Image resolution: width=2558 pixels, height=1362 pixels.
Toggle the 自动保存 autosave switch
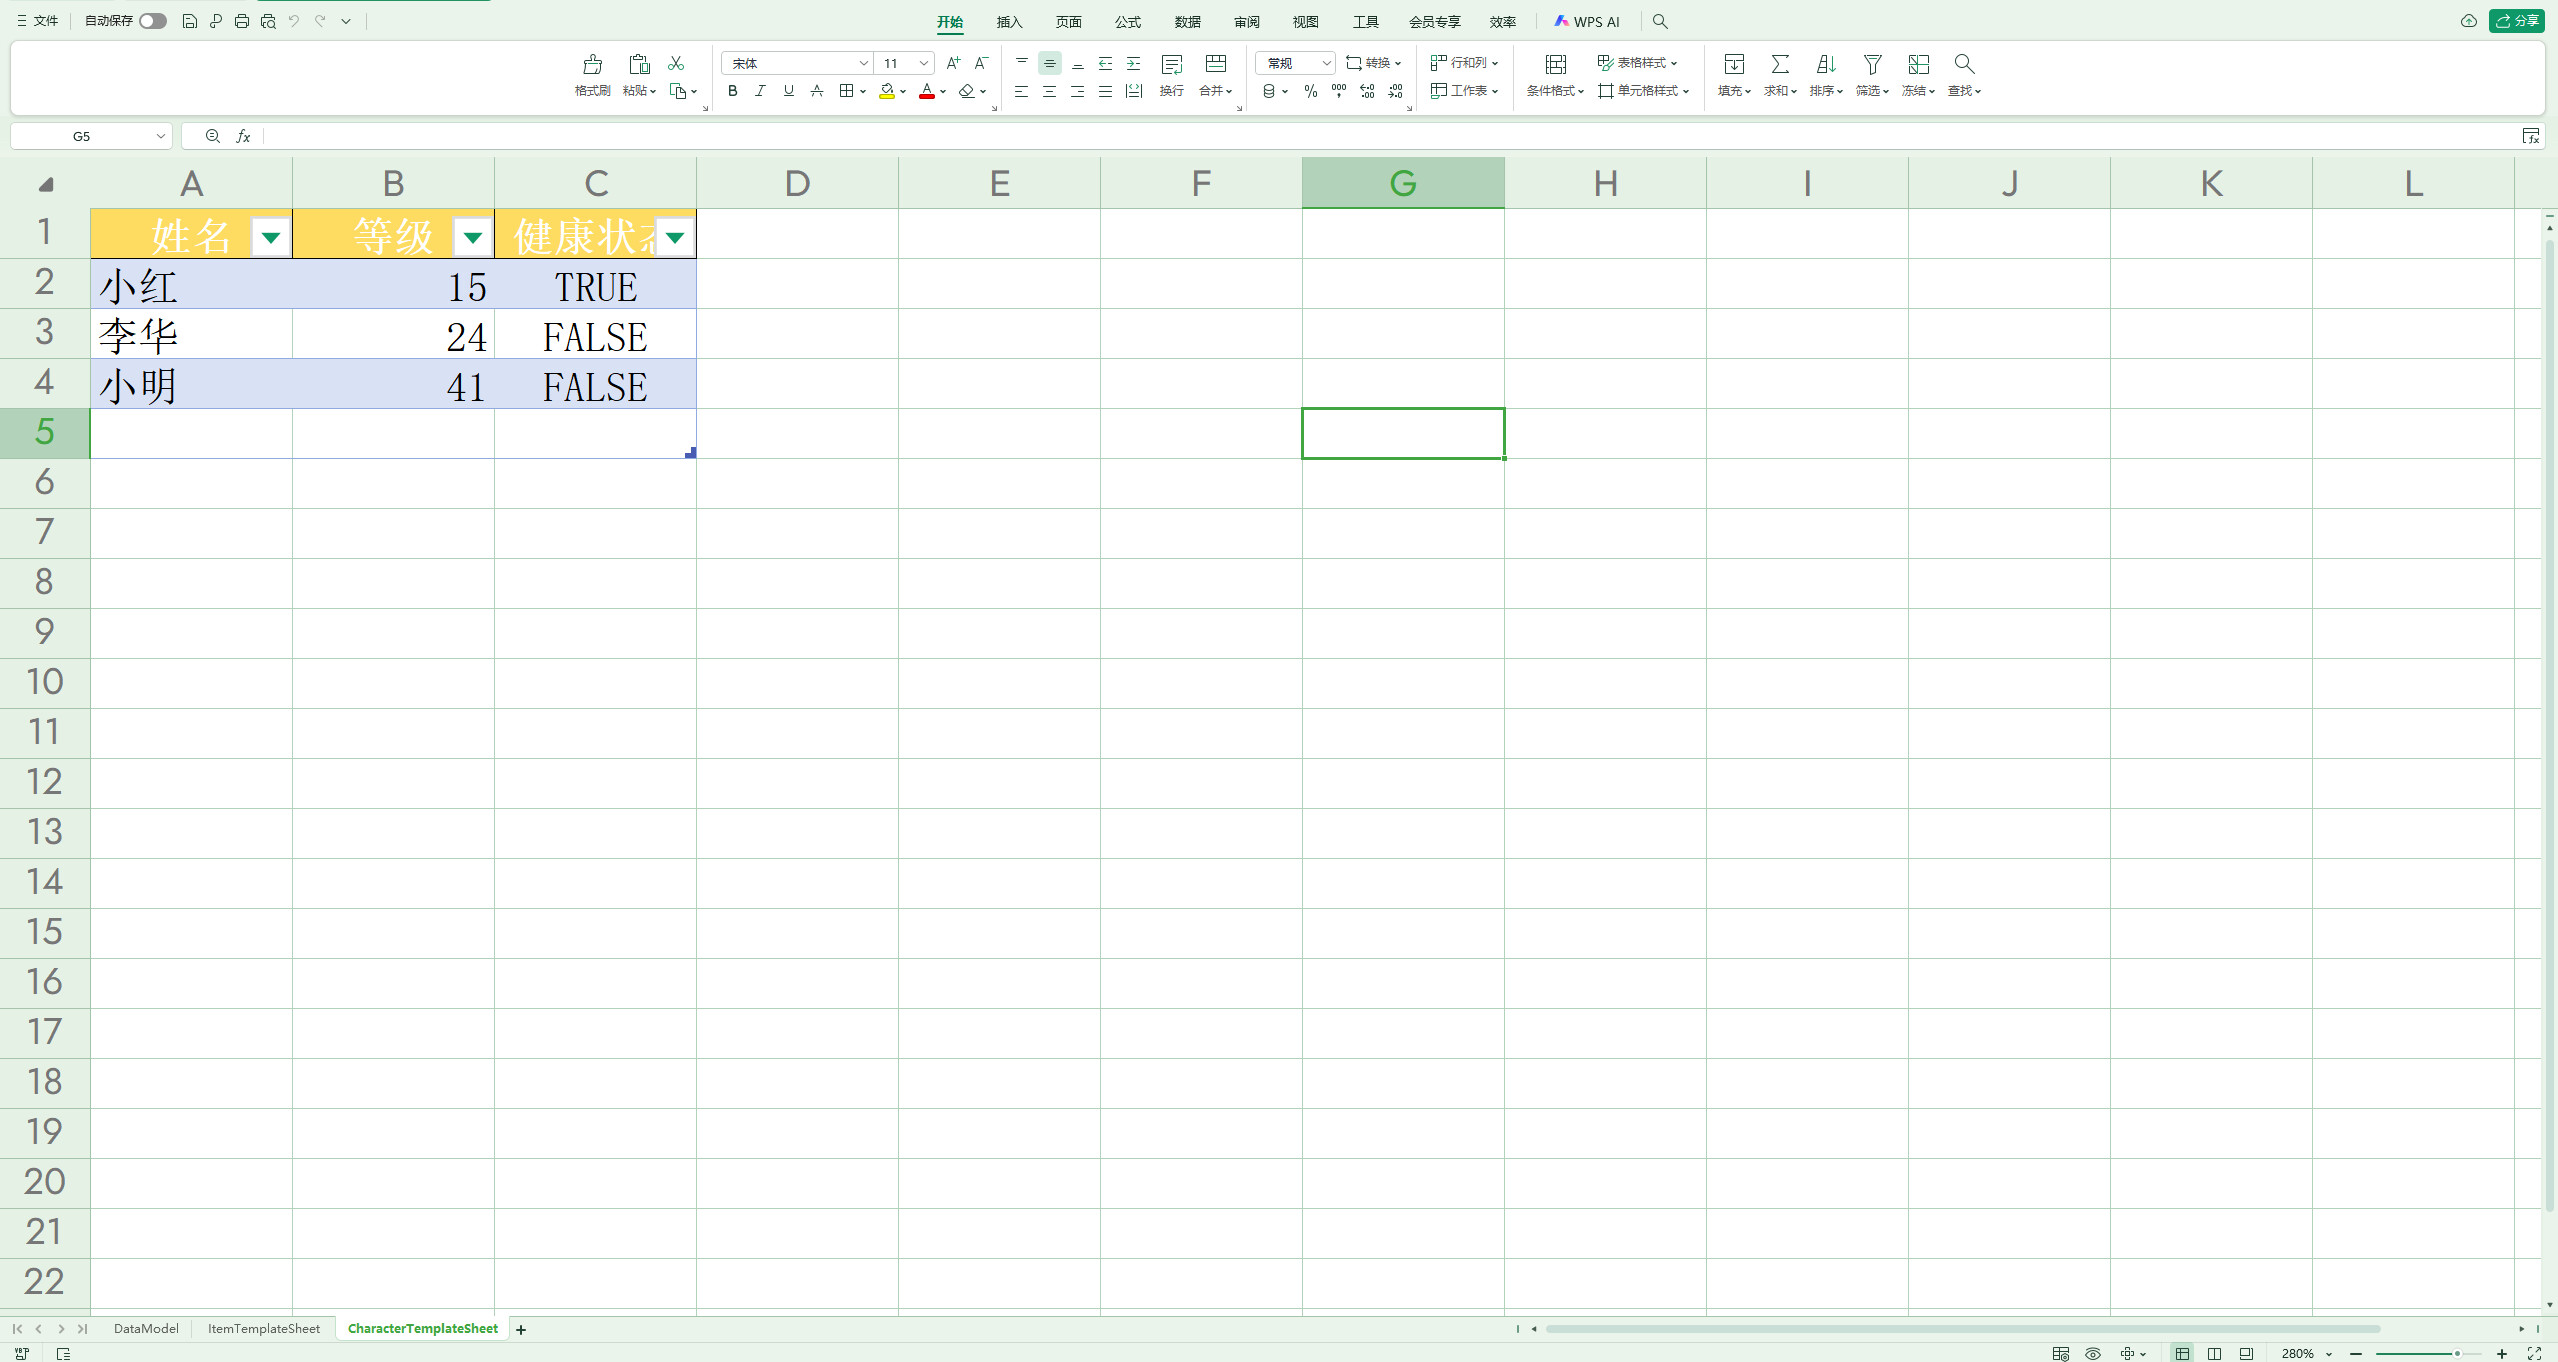(x=152, y=20)
